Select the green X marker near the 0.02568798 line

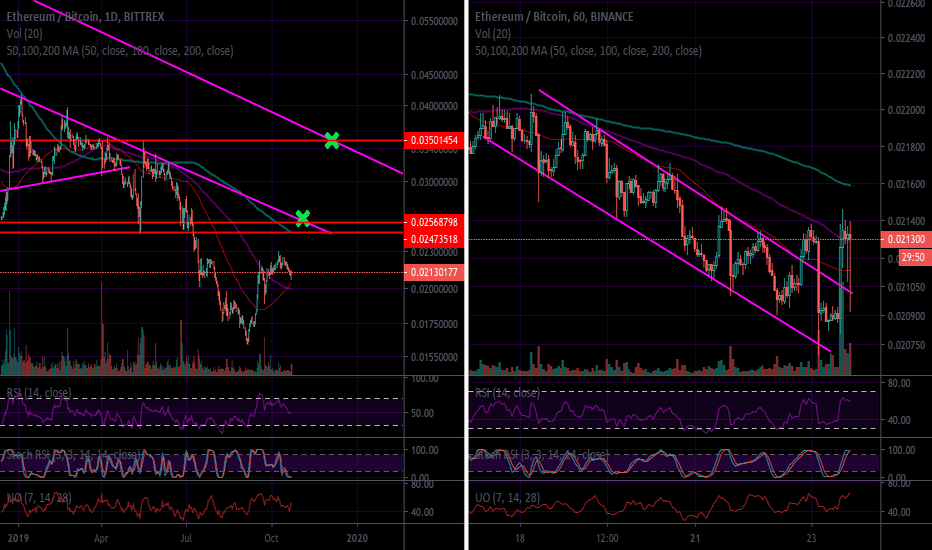(303, 218)
